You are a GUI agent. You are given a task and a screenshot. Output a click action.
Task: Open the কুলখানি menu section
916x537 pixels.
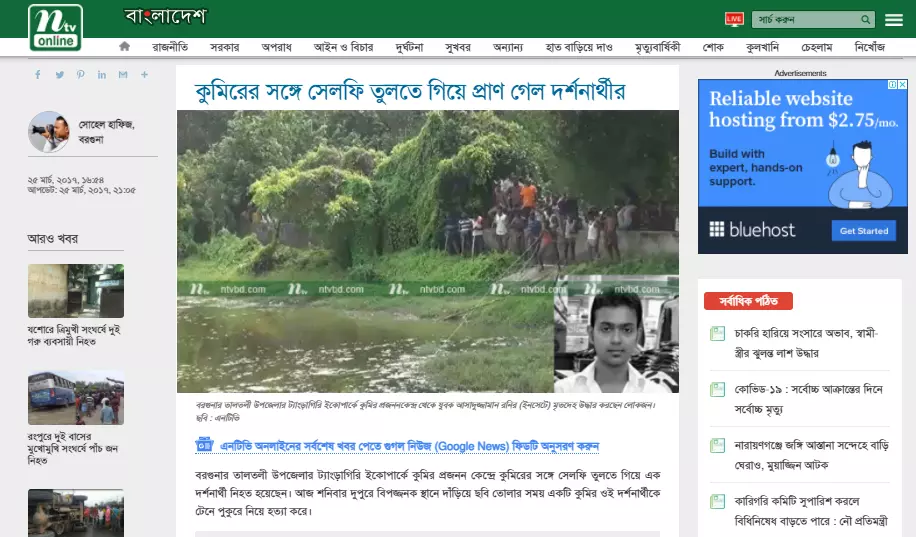pyautogui.click(x=762, y=47)
